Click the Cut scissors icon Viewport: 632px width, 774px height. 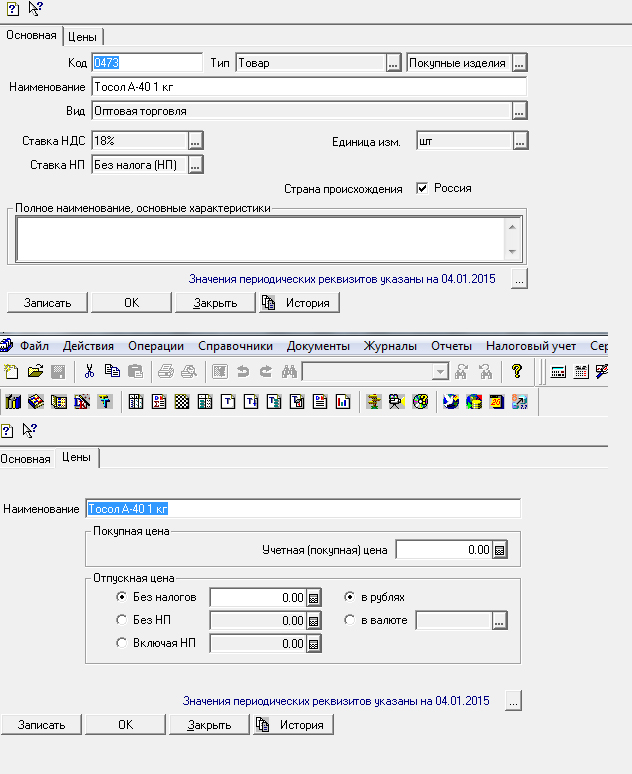[89, 372]
